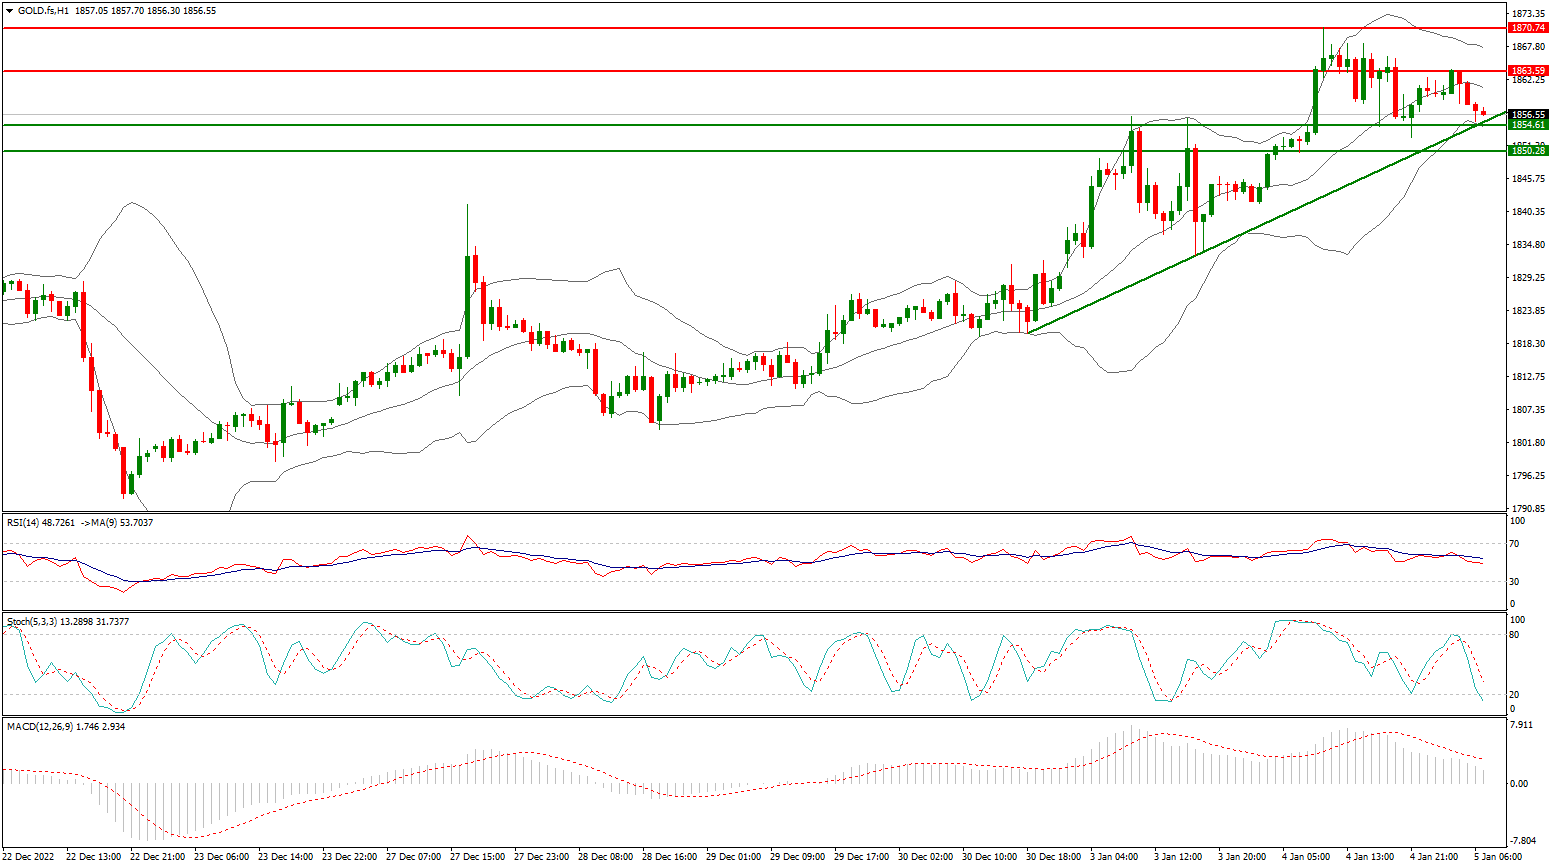Click the 30 Dec 18:00 time label
The image size is (1552, 868).
click(x=1053, y=857)
